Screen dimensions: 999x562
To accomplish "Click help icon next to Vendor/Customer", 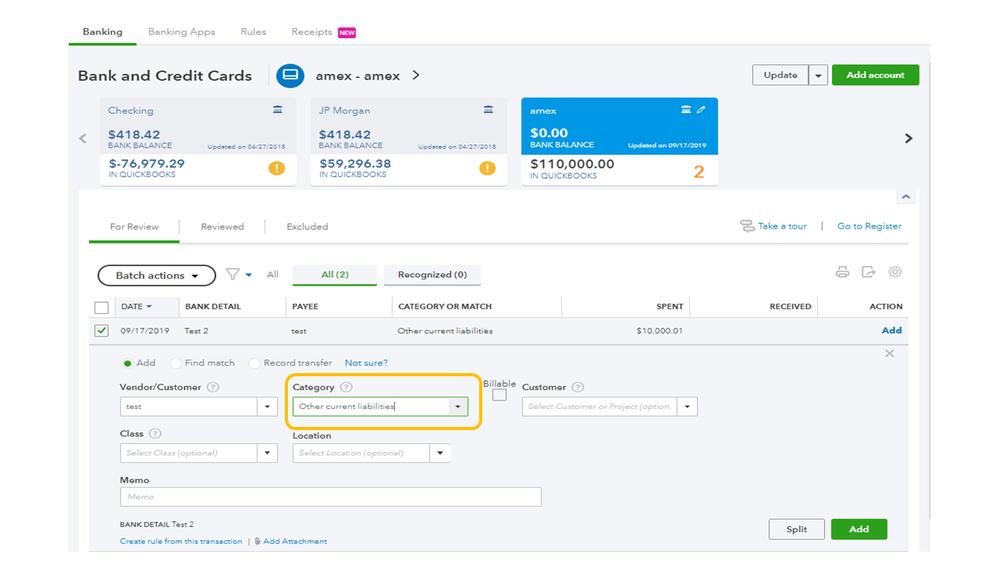I will point(213,387).
